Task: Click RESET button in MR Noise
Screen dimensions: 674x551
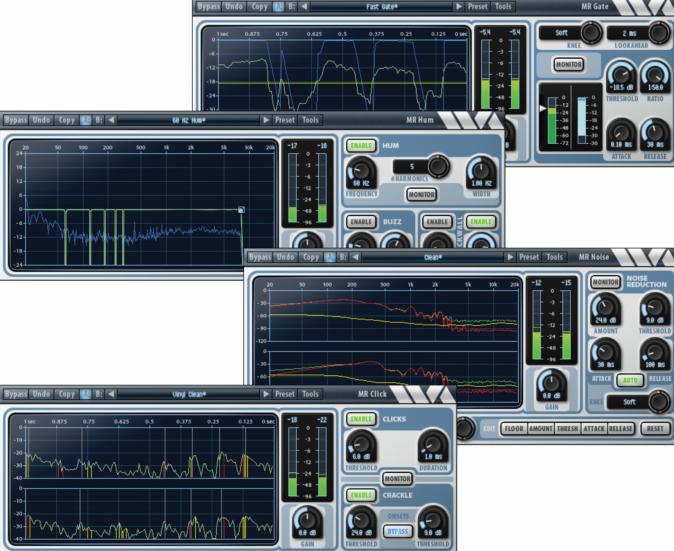Action: click(655, 429)
